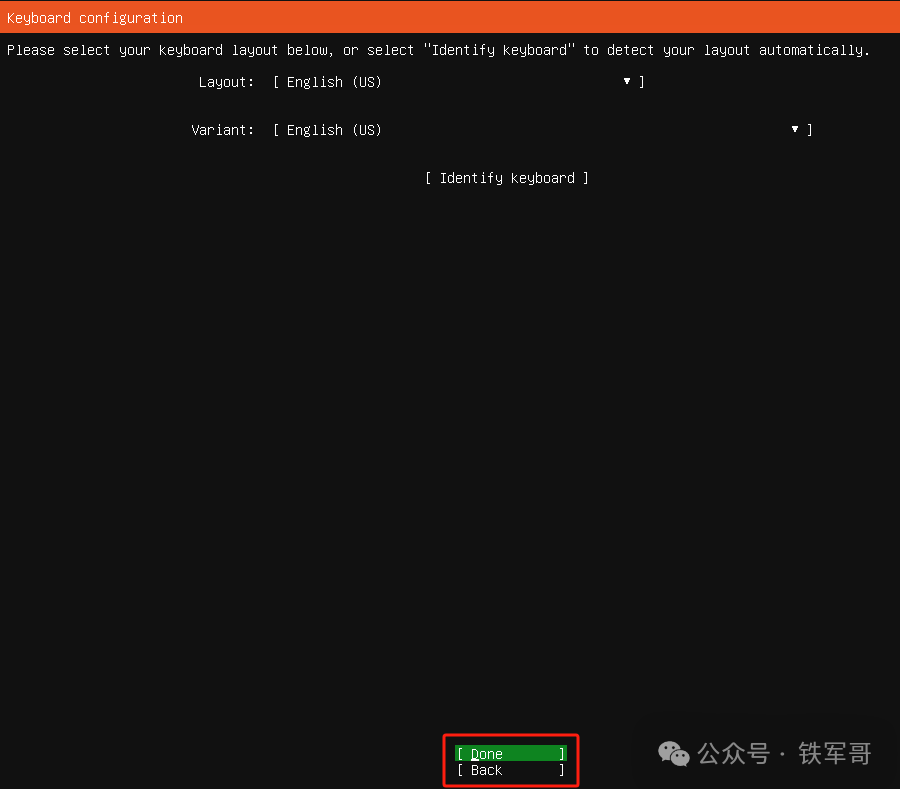Screen dimensions: 900x789
Task: Click the 'Layout:' label
Action: point(226,82)
